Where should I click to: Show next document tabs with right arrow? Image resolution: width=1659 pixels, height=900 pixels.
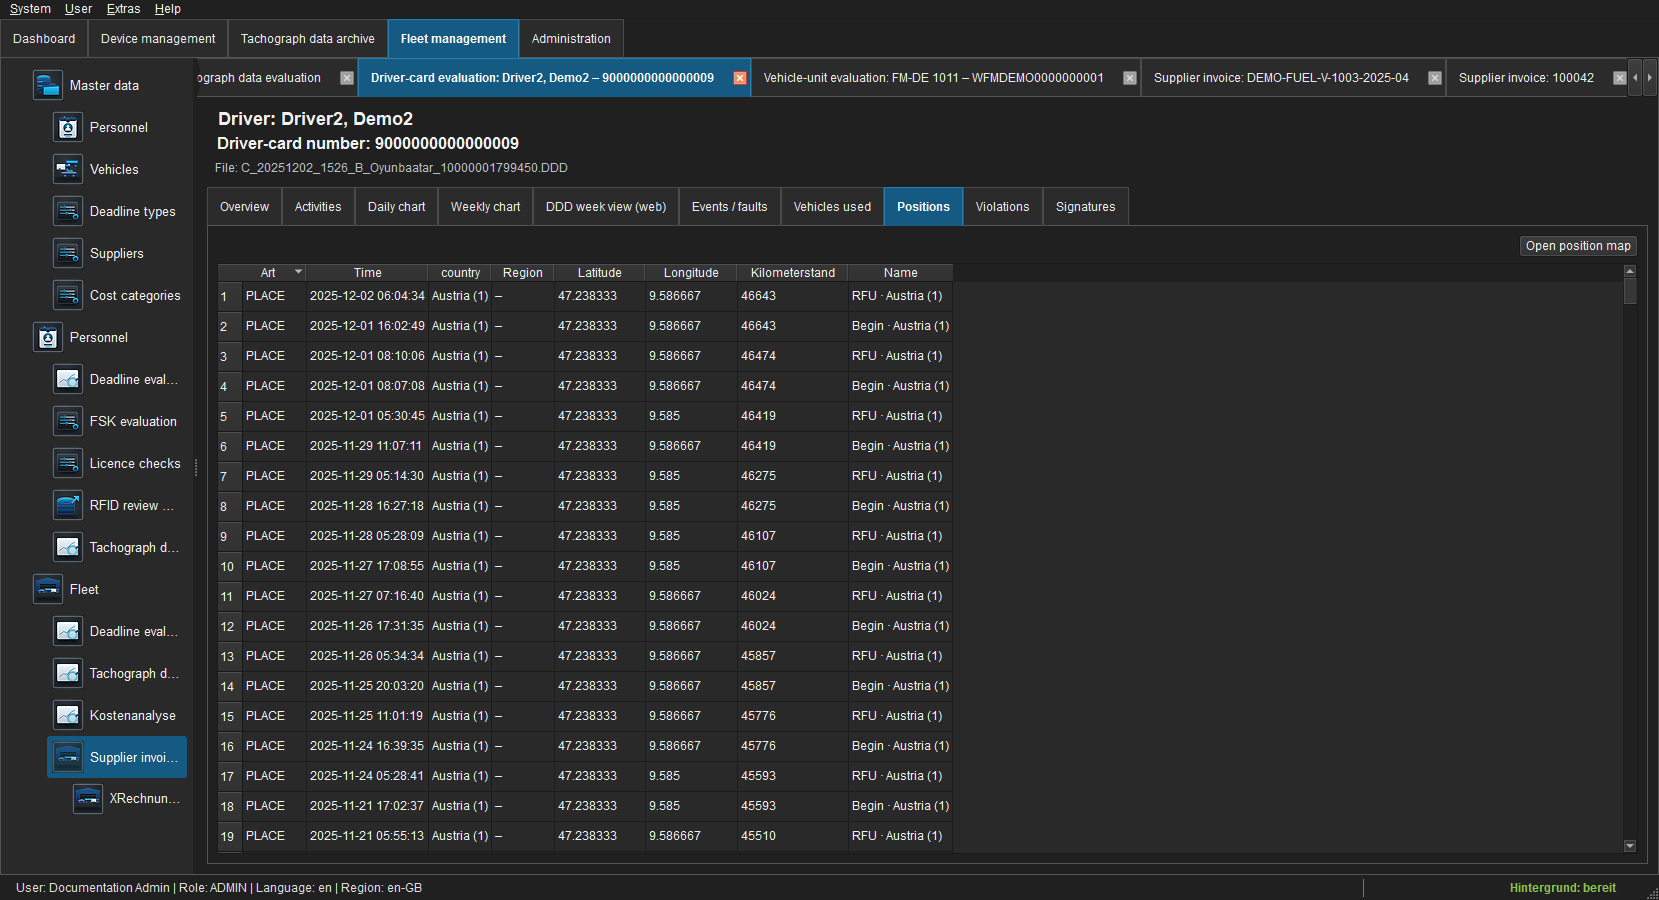pos(1649,78)
